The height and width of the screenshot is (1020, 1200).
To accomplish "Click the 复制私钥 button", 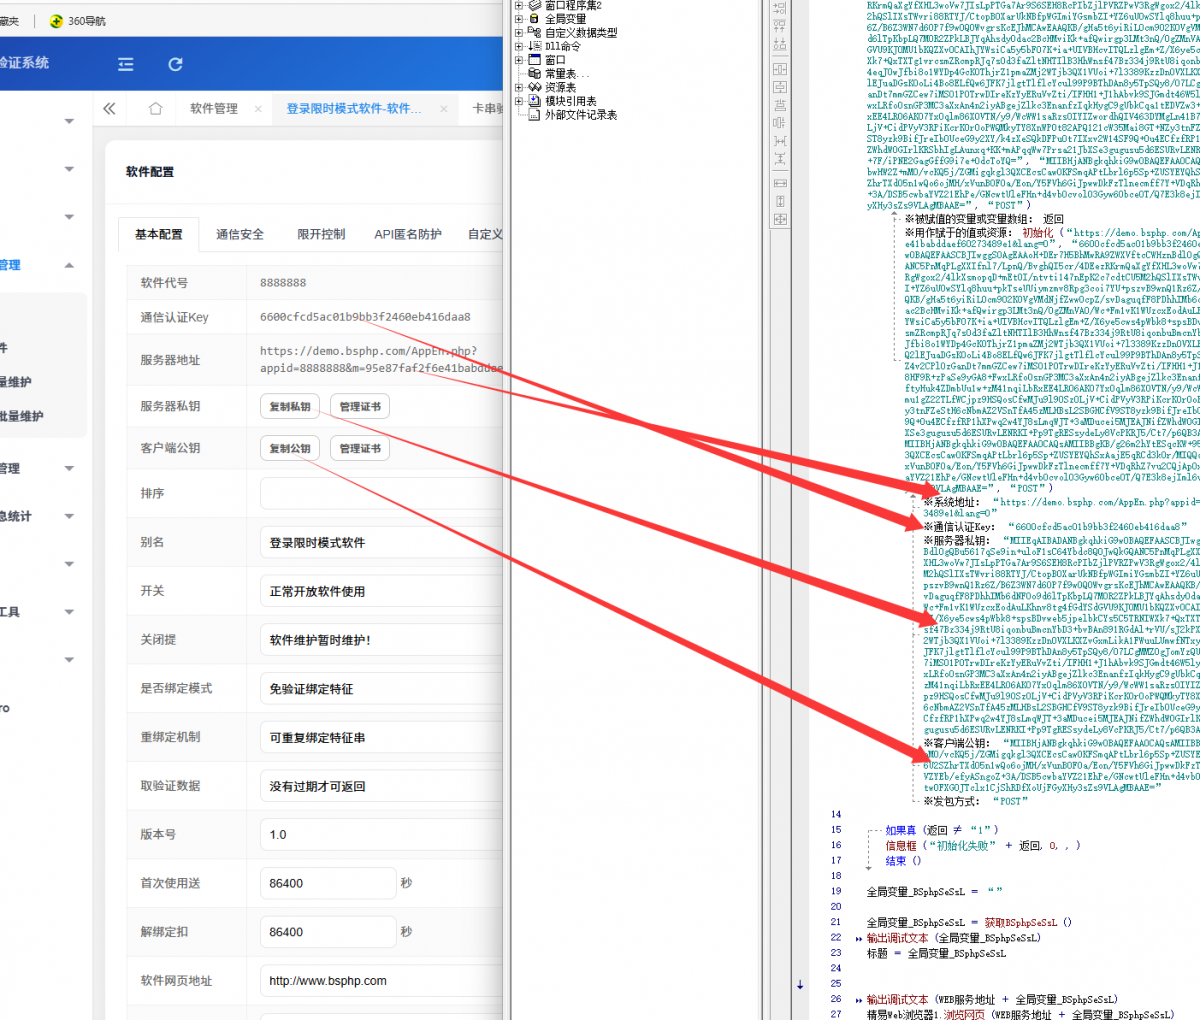I will (290, 406).
